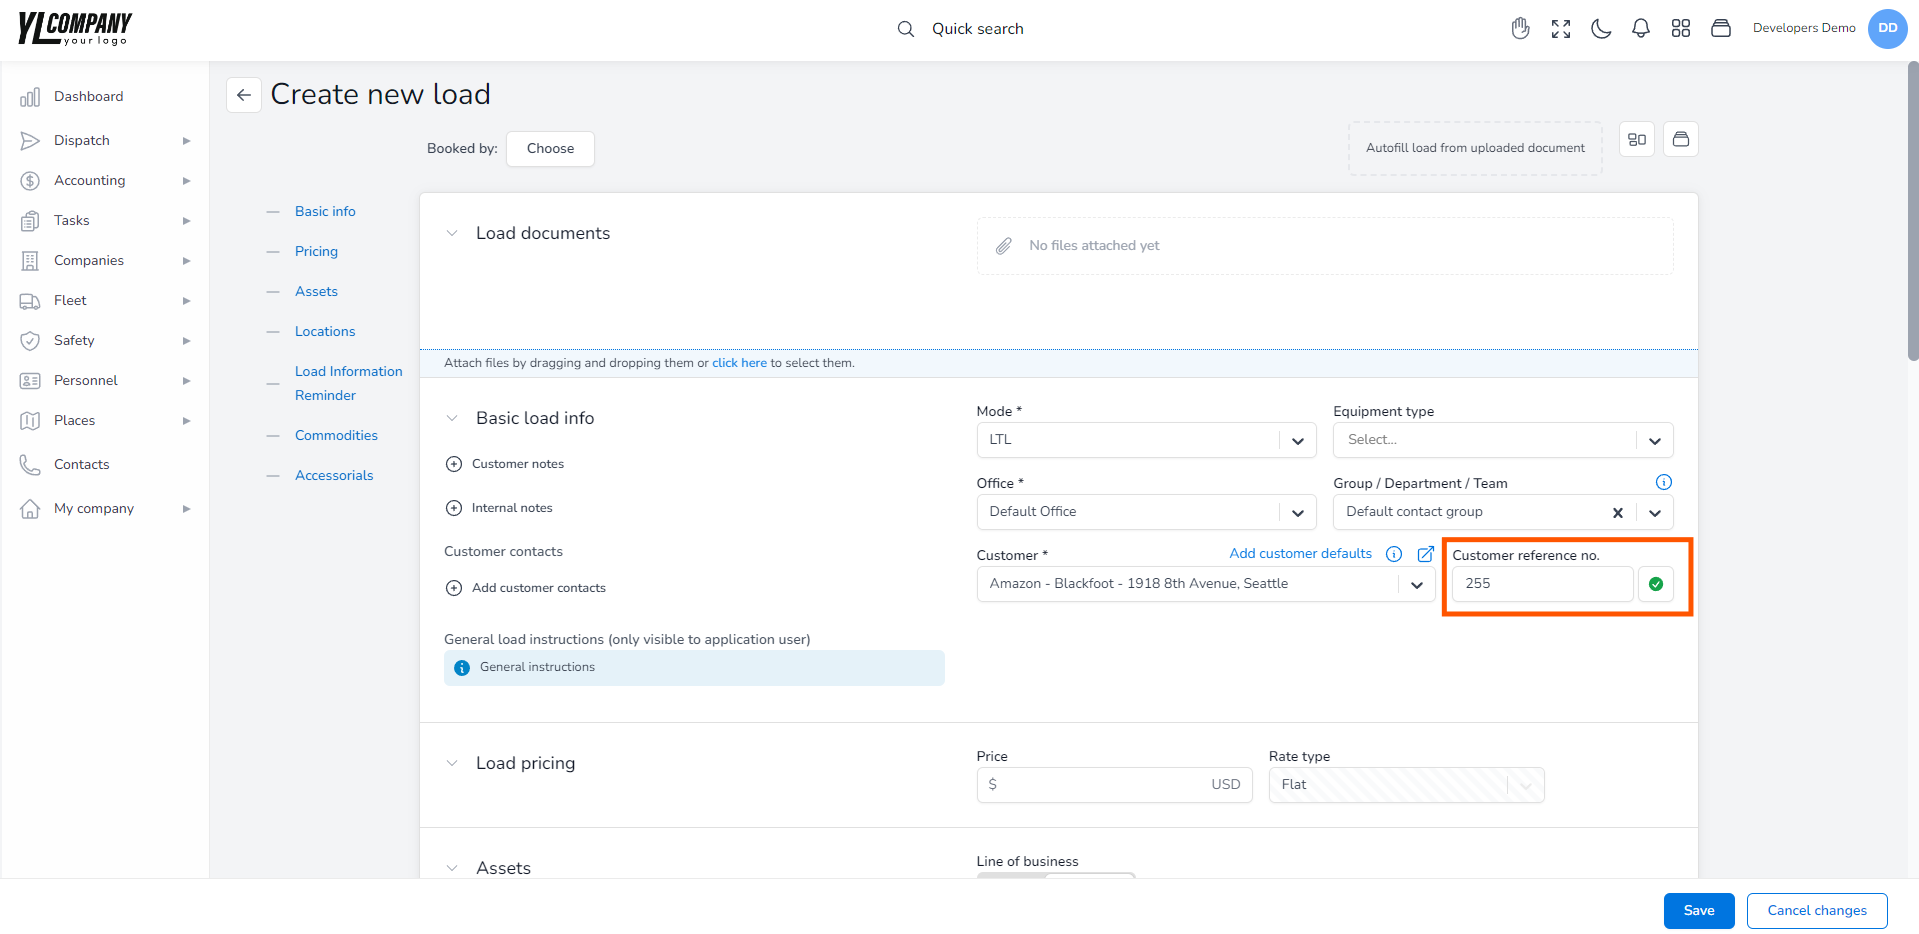This screenshot has width=1919, height=934.
Task: Click Dashboard chart icon in sidebar
Action: click(x=30, y=97)
